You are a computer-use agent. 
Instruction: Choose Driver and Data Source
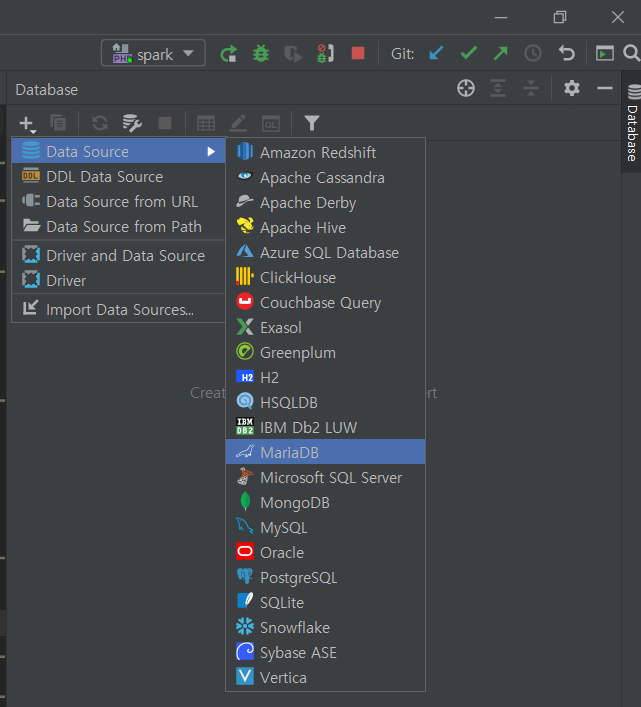click(x=118, y=255)
